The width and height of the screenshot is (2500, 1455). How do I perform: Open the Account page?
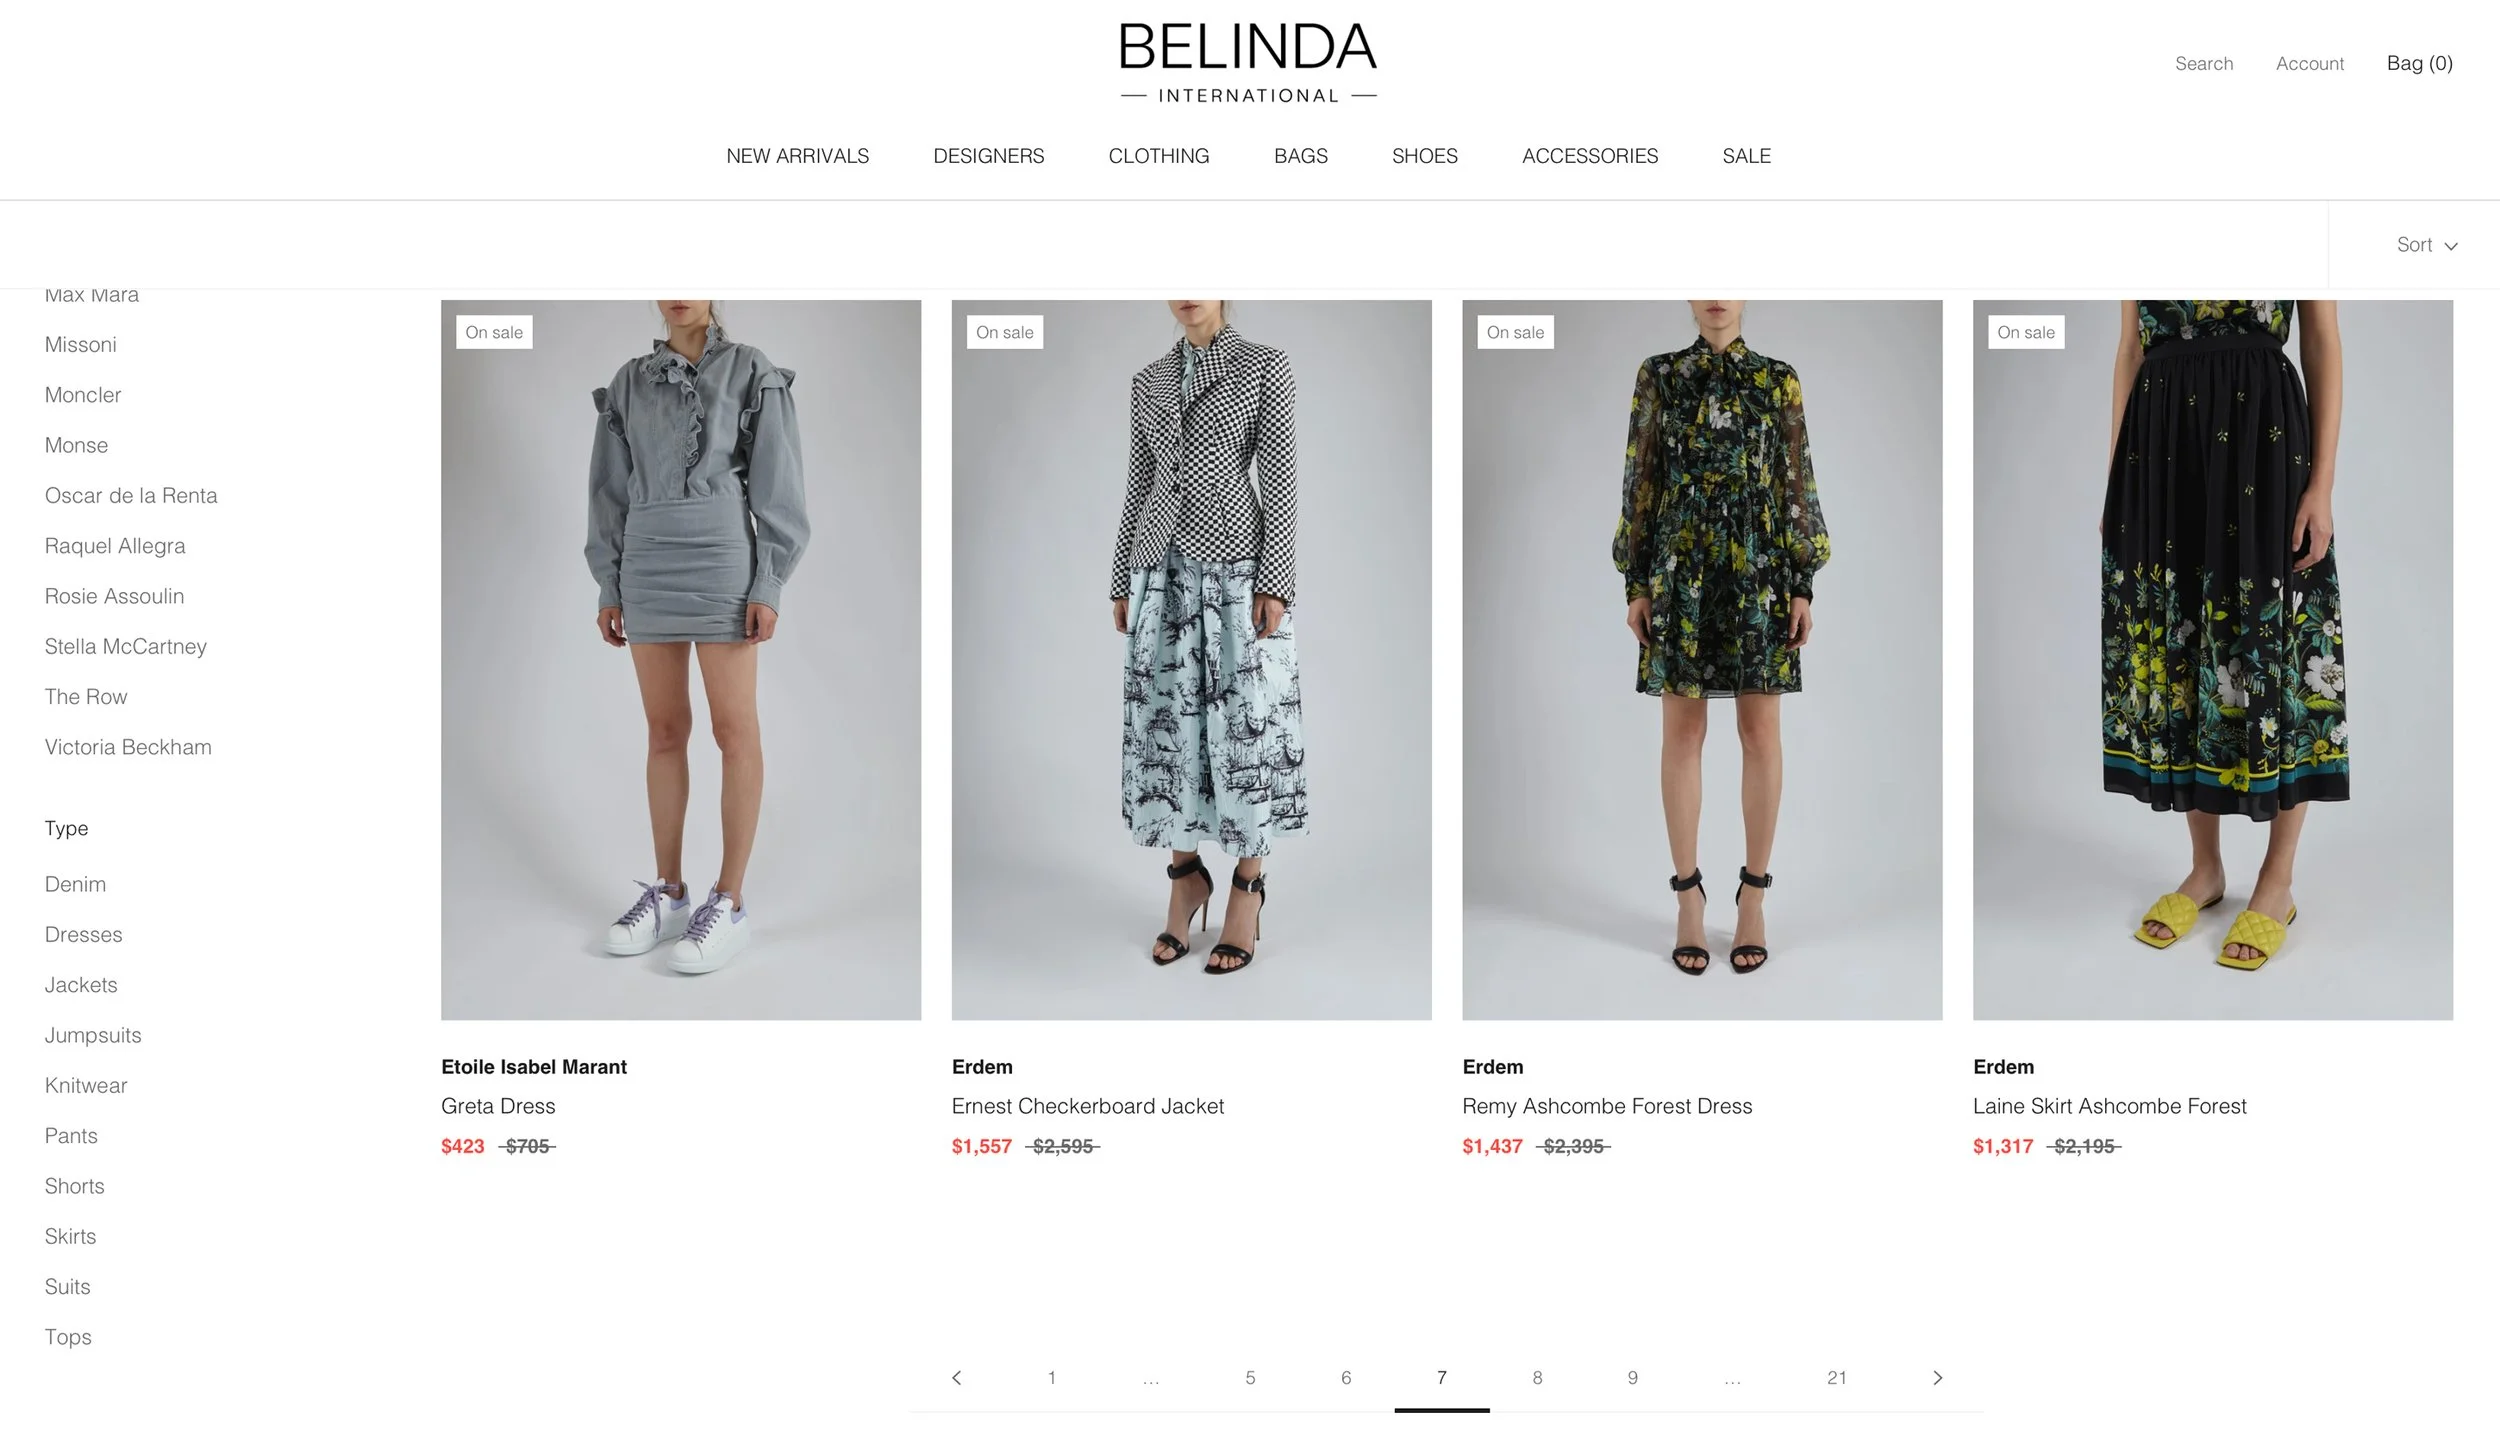point(2309,63)
